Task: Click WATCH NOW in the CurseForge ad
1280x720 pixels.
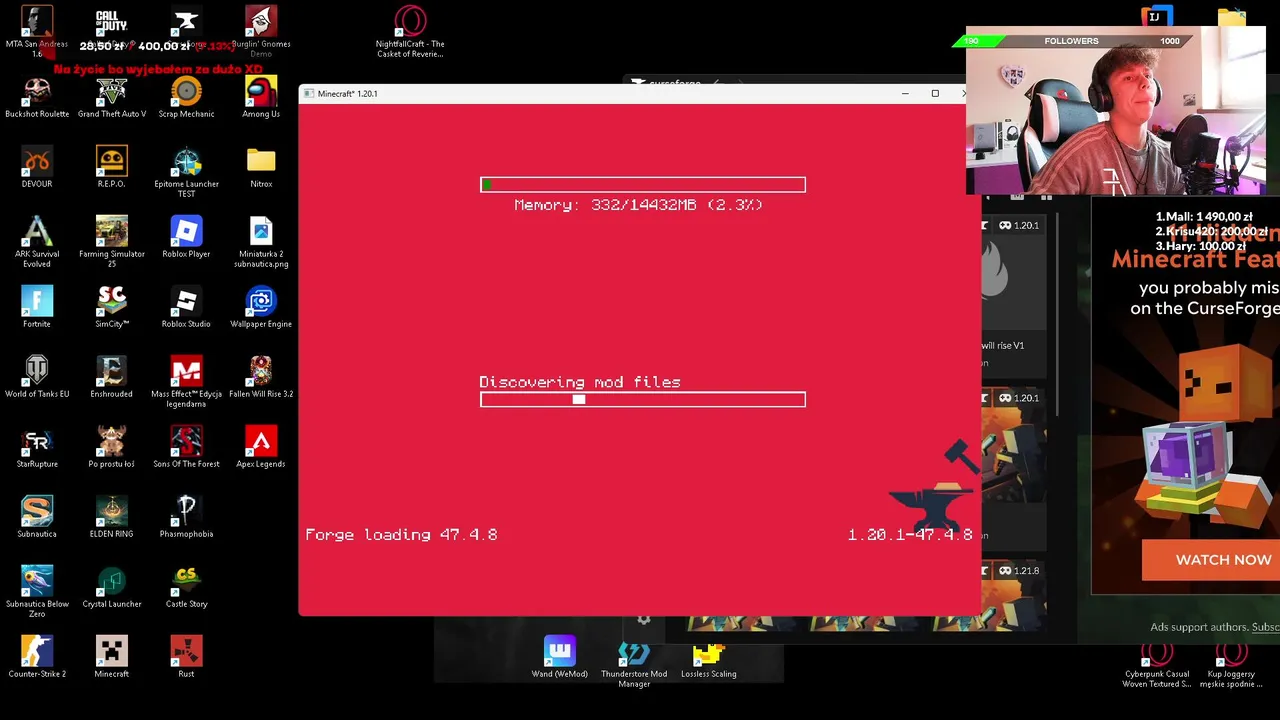Action: point(1223,560)
